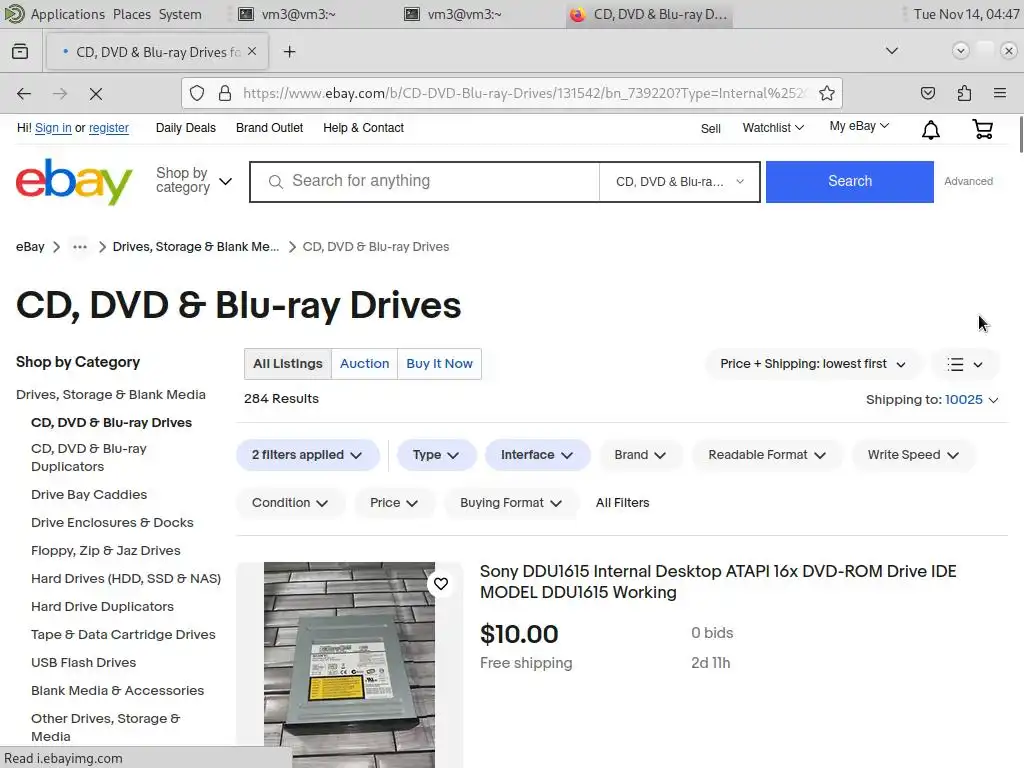This screenshot has height=768, width=1024.
Task: Click Sign in link
Action: coord(53,128)
